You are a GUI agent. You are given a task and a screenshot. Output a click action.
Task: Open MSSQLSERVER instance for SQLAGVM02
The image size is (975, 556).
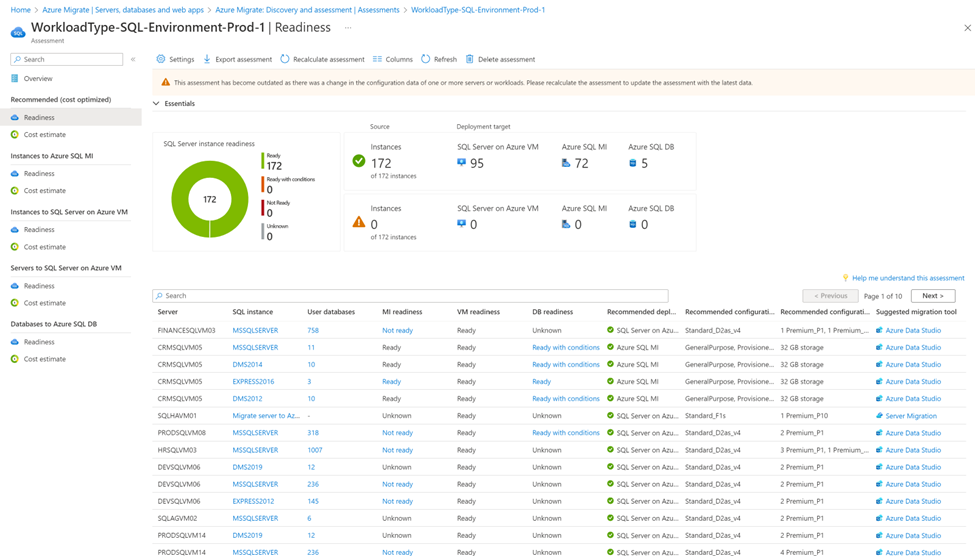[x=255, y=518]
